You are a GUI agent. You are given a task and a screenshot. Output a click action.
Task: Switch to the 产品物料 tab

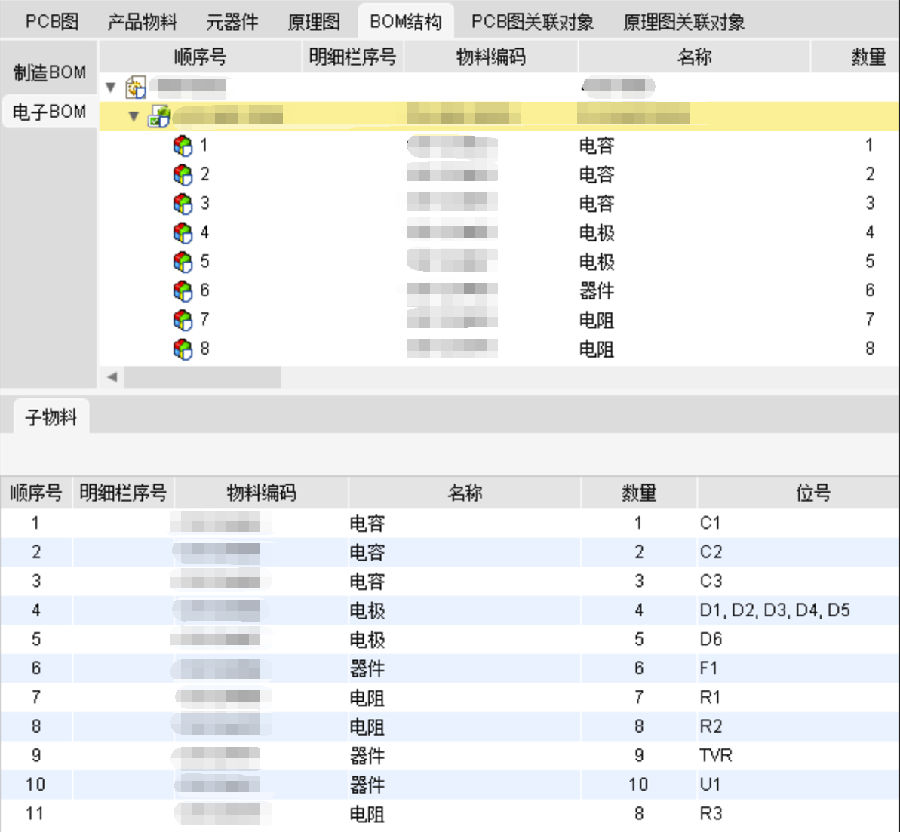click(x=142, y=22)
